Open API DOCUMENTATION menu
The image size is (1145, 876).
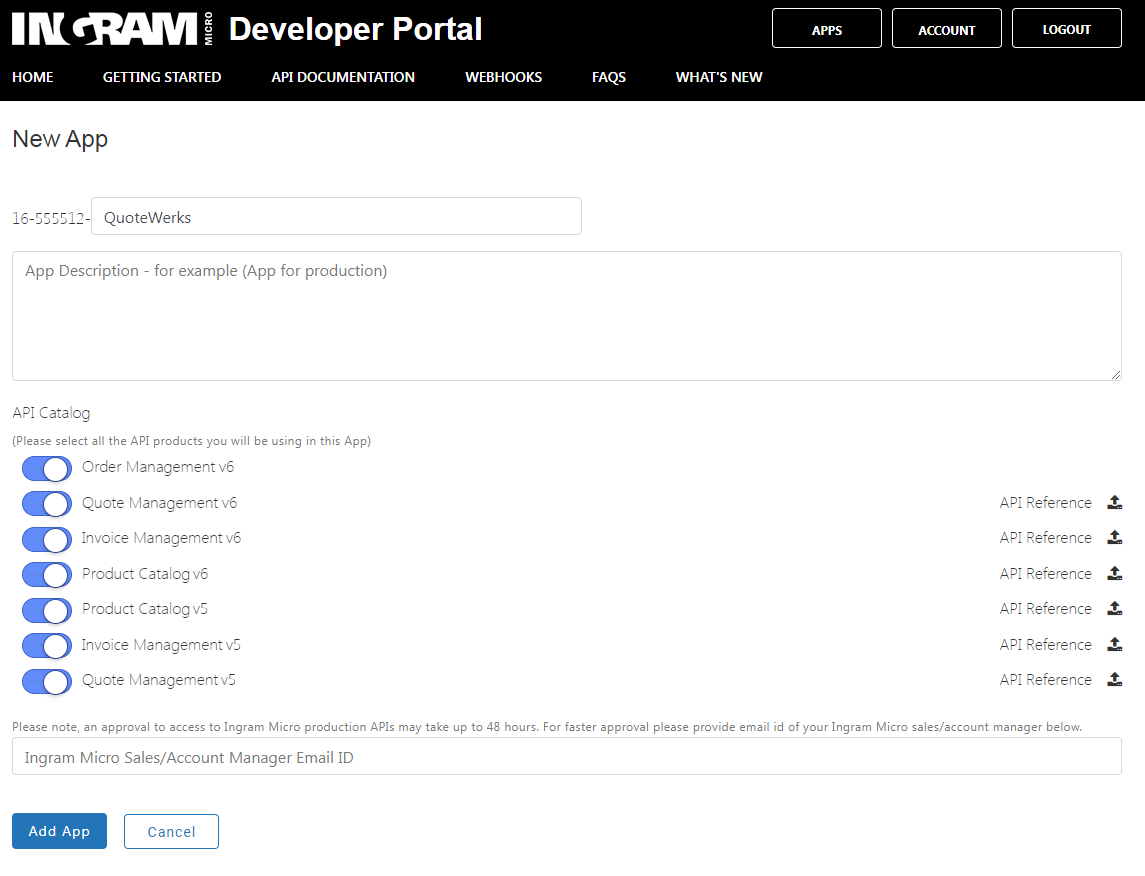343,77
